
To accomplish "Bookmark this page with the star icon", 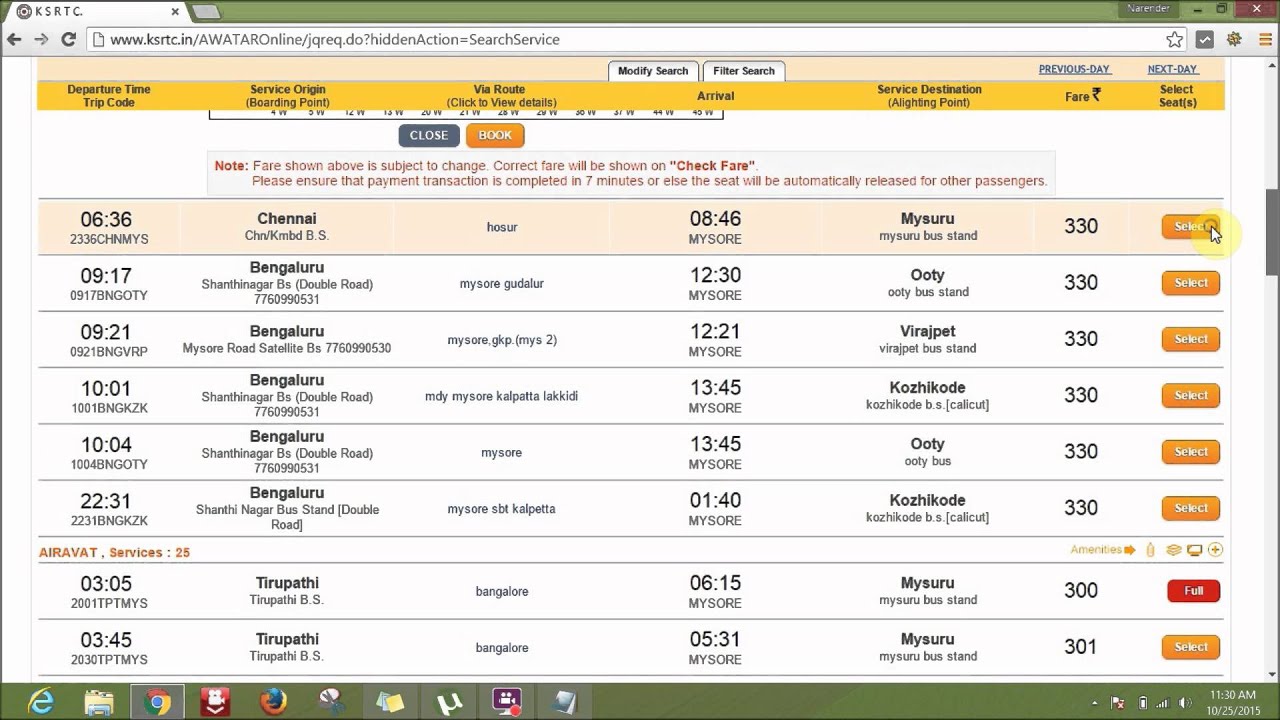I will point(1175,40).
